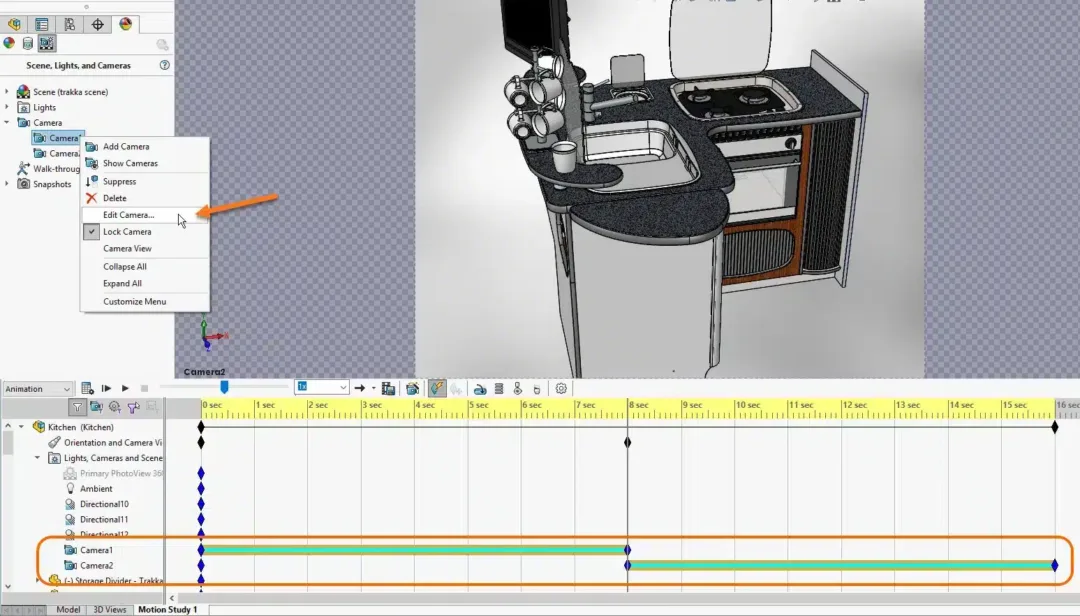Image resolution: width=1080 pixels, height=616 pixels.
Task: Collapse the Camera tree node
Action: click(x=8, y=122)
